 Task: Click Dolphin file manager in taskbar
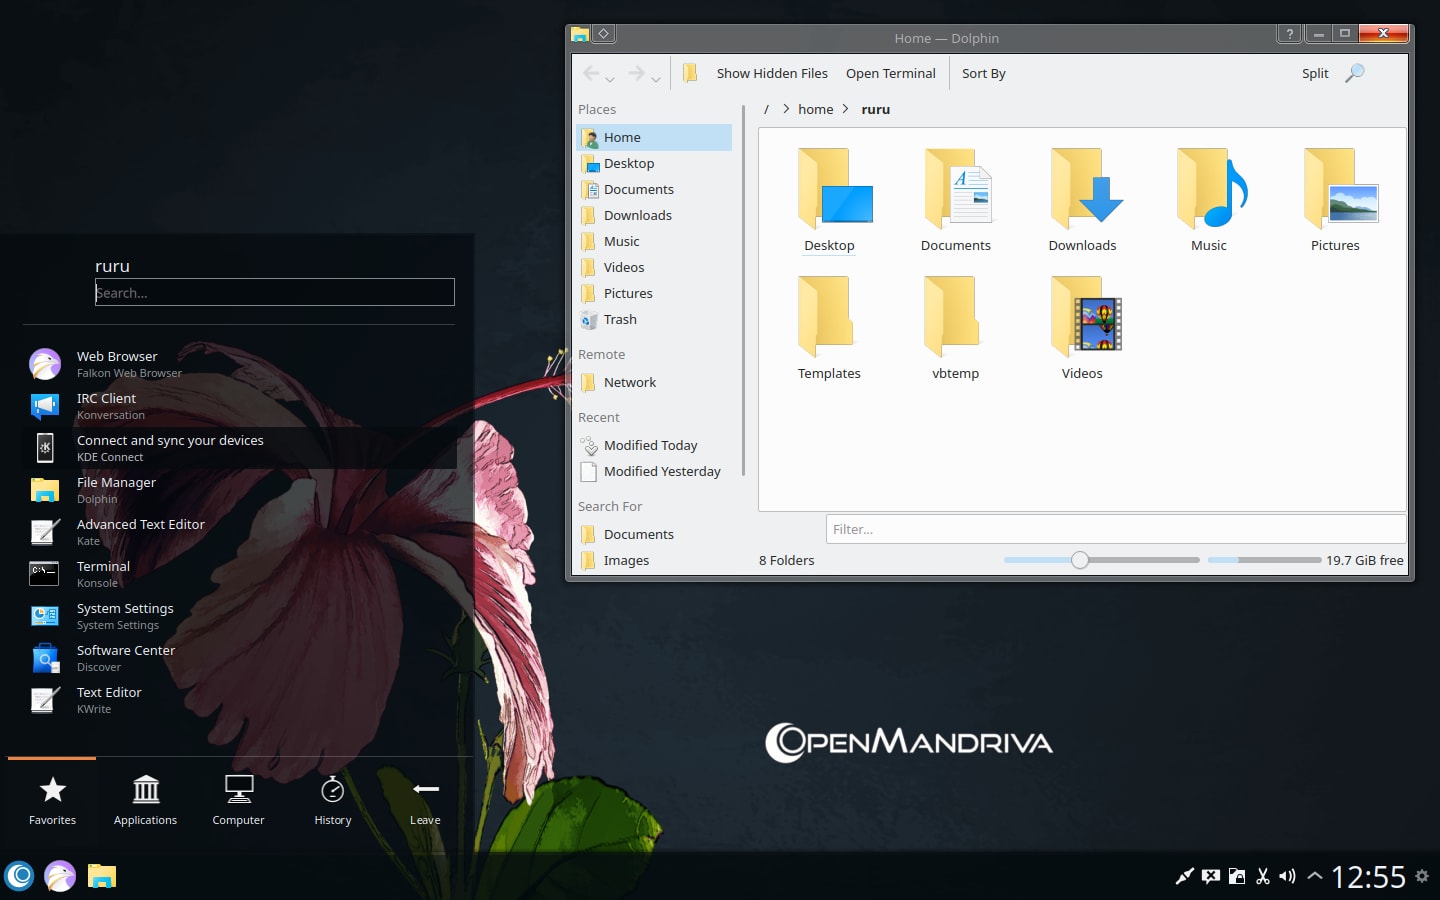(101, 877)
